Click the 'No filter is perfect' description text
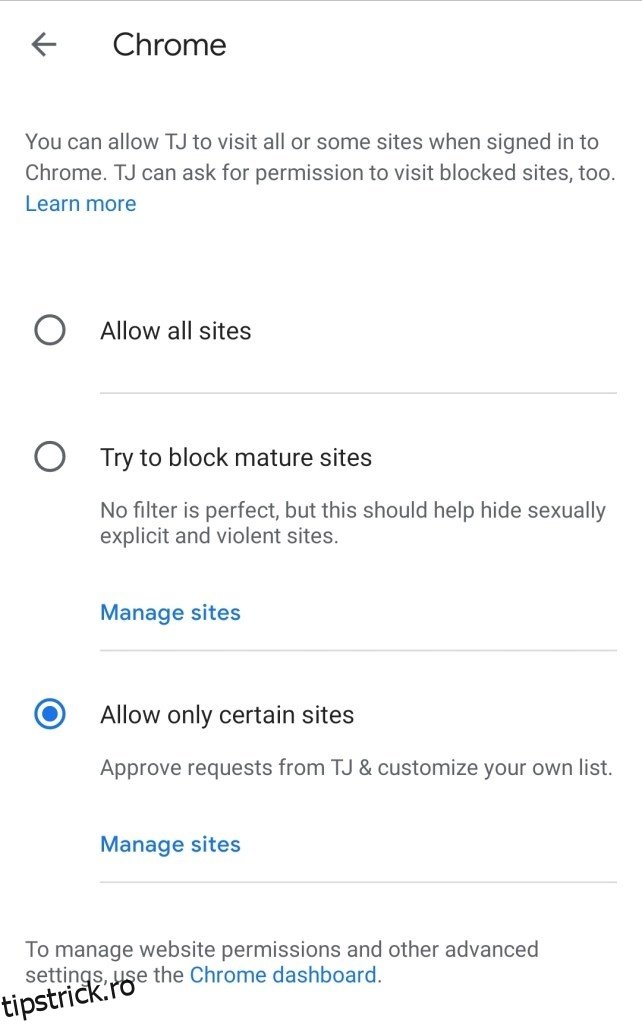Viewport: 642px width, 1024px height. [353, 523]
